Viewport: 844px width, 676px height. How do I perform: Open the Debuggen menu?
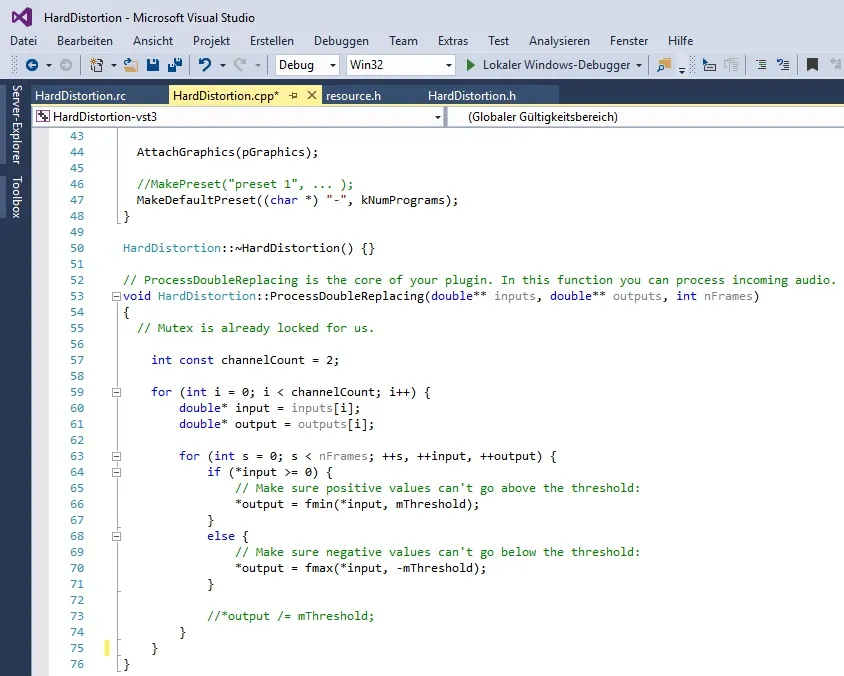[341, 41]
